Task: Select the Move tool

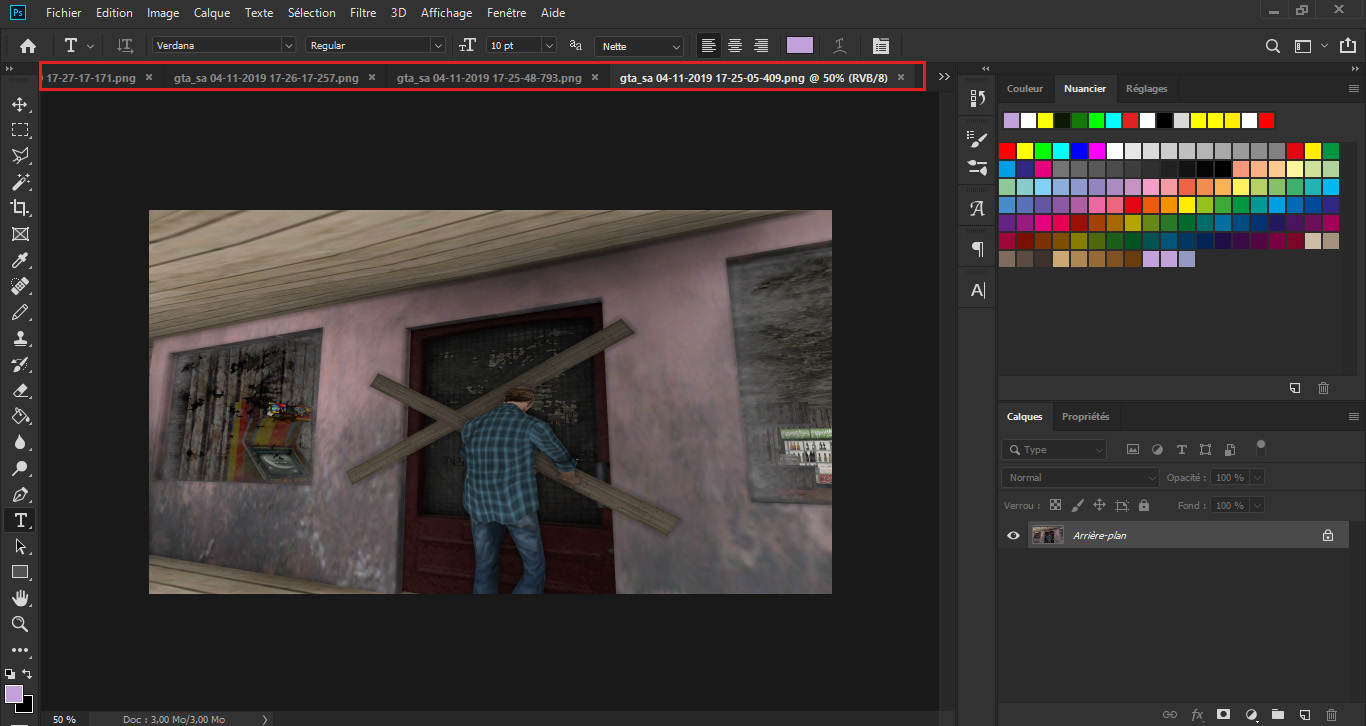Action: click(19, 104)
